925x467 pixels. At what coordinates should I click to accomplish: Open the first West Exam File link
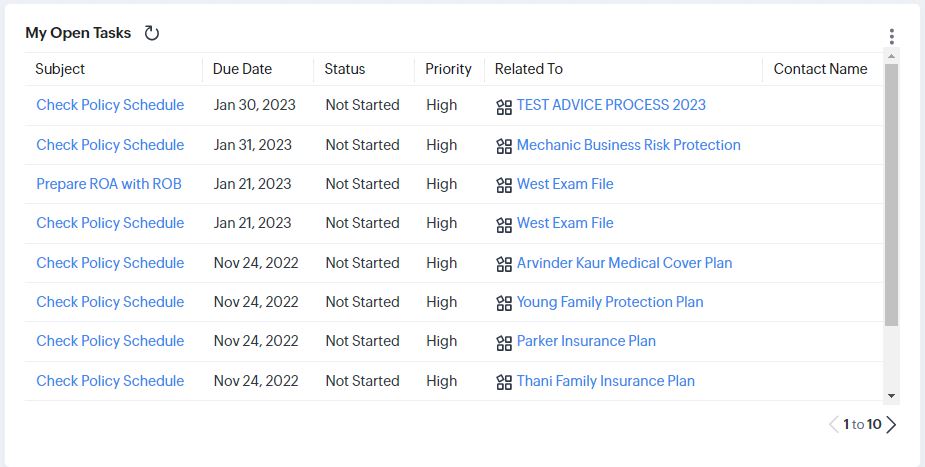click(x=565, y=184)
